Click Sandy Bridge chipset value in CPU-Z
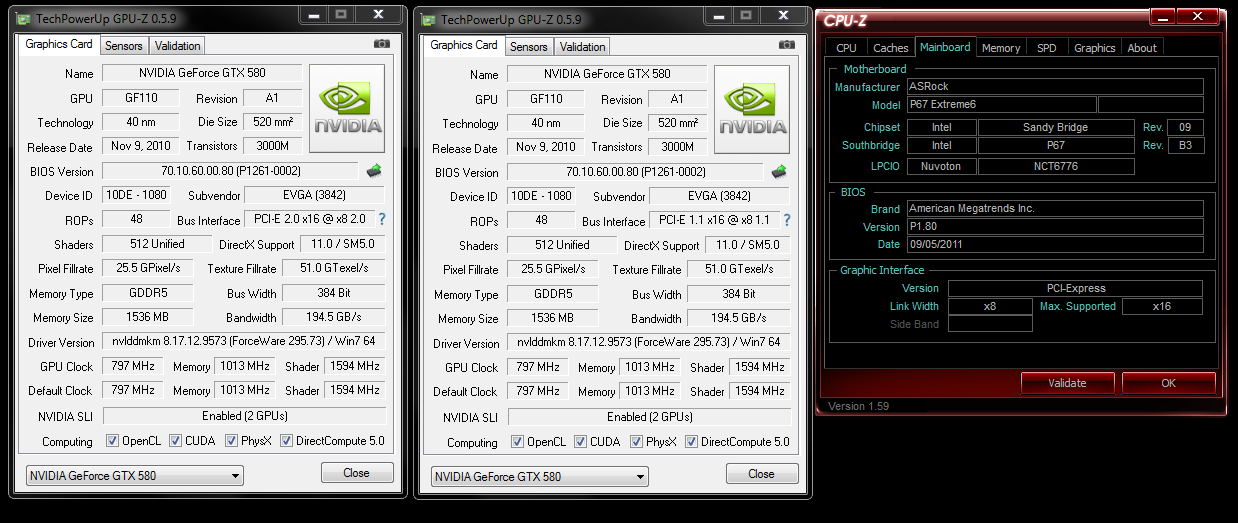 point(1056,128)
